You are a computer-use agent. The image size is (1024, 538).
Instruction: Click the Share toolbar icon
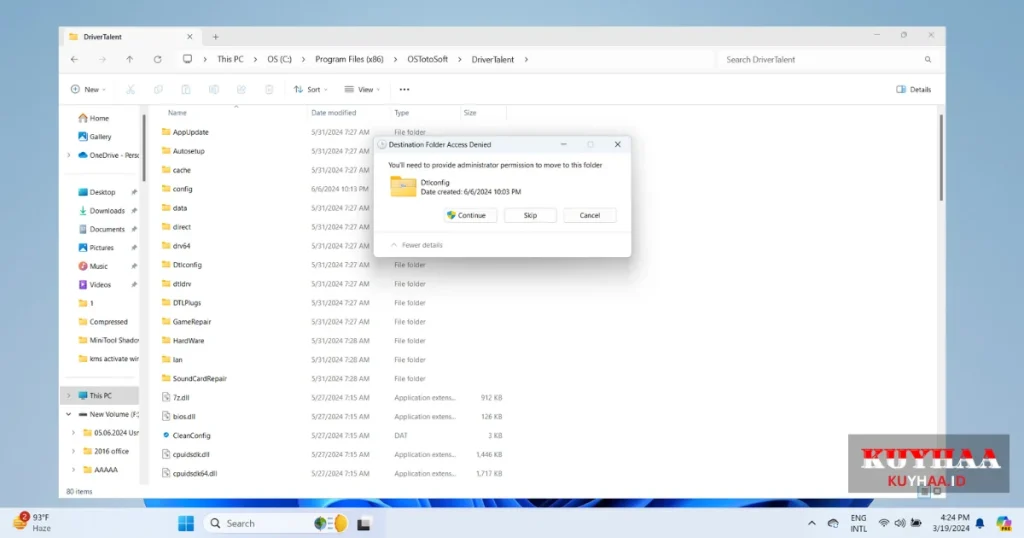[x=242, y=89]
